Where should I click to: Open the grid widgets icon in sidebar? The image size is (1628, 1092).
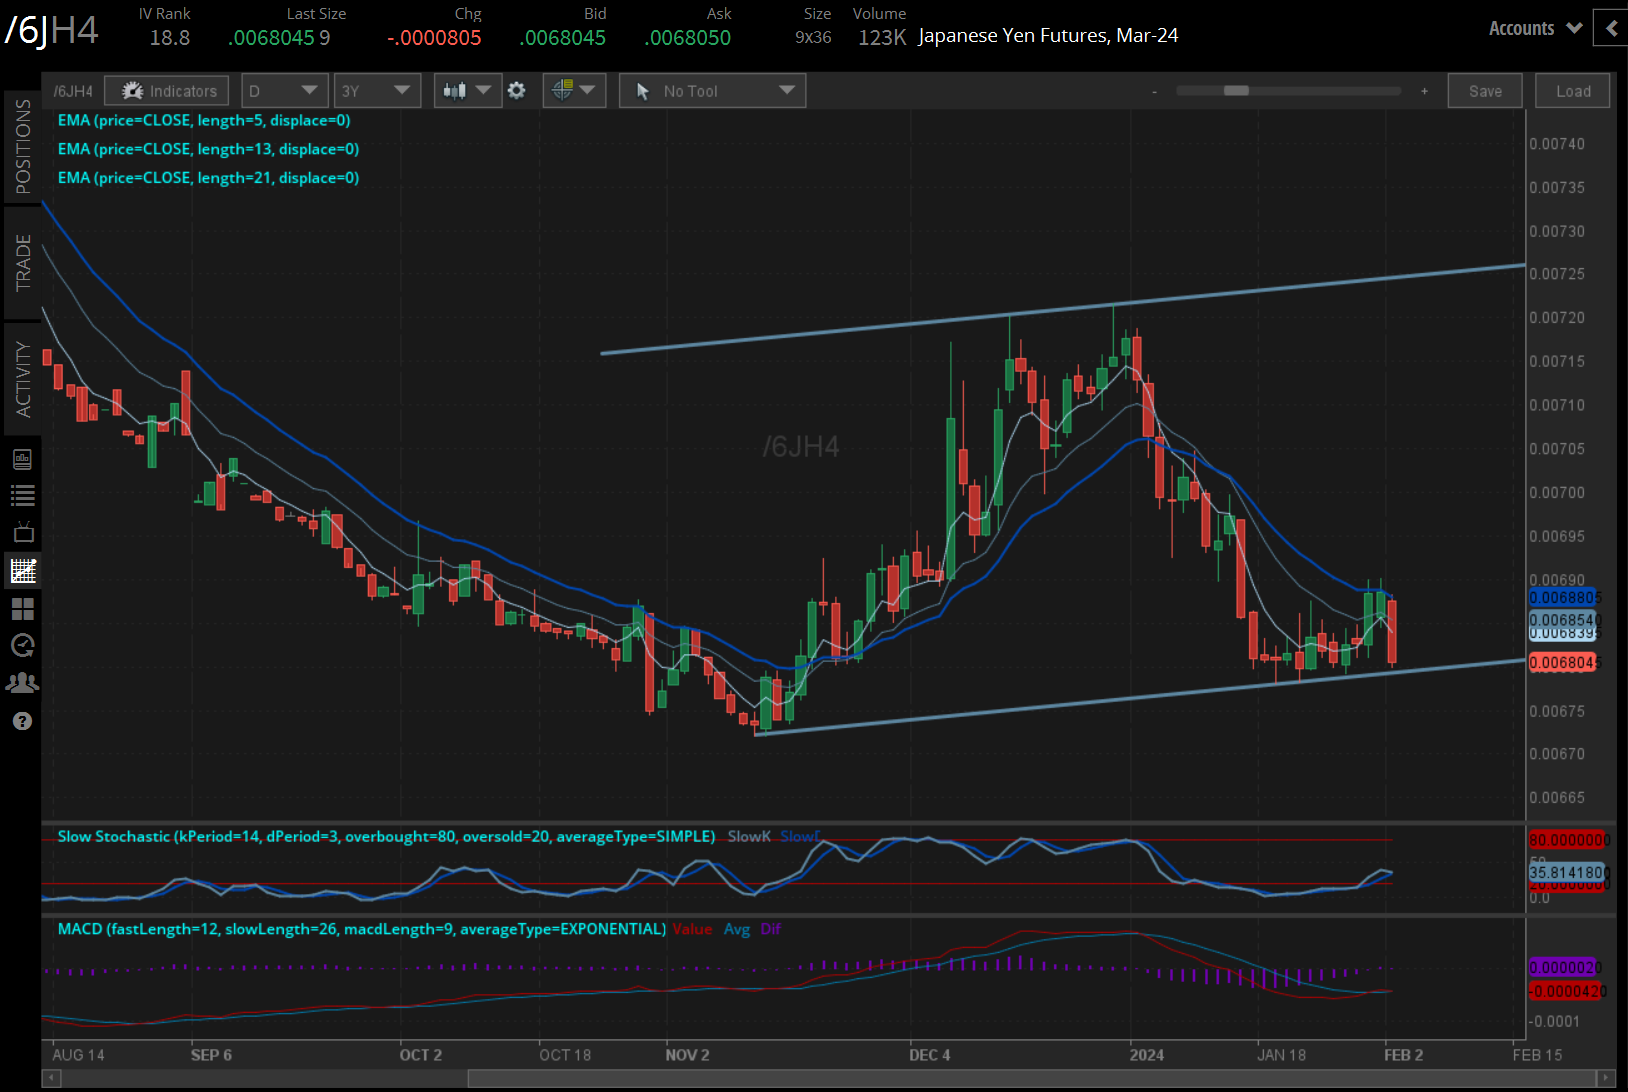coord(22,609)
